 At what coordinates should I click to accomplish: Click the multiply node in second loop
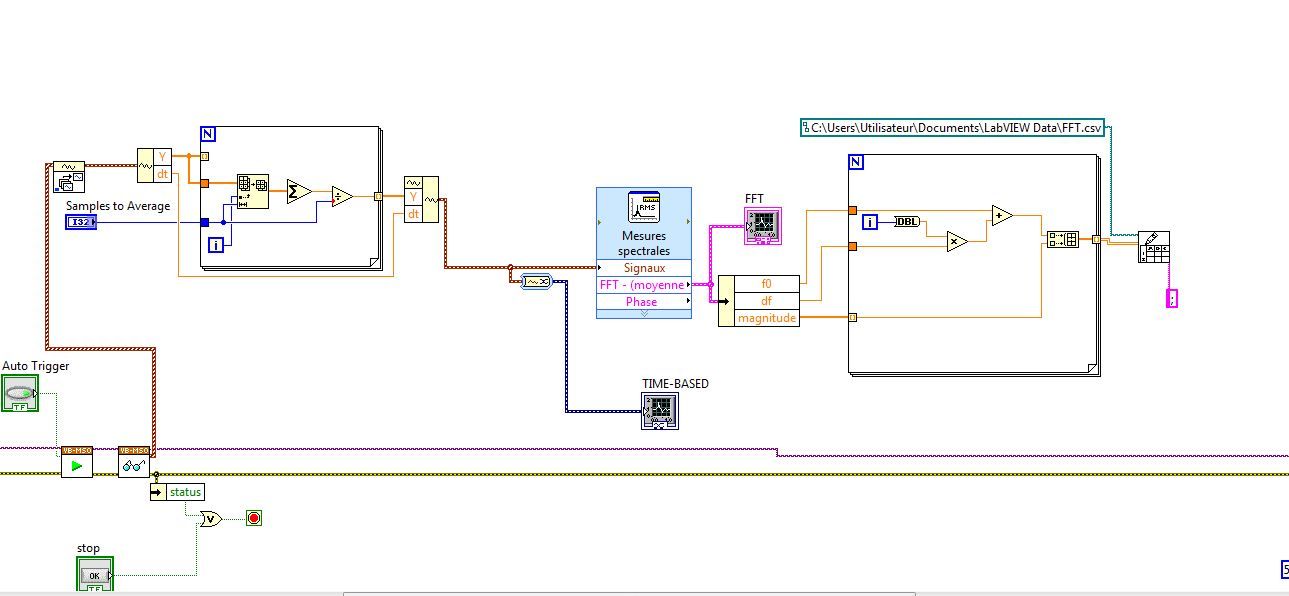[x=956, y=241]
